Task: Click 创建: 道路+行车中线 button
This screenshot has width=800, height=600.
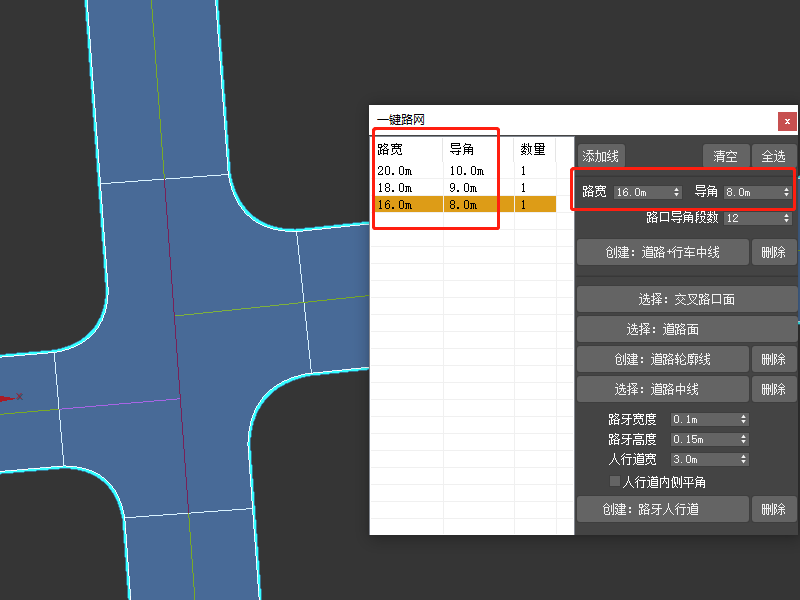Action: 662,252
